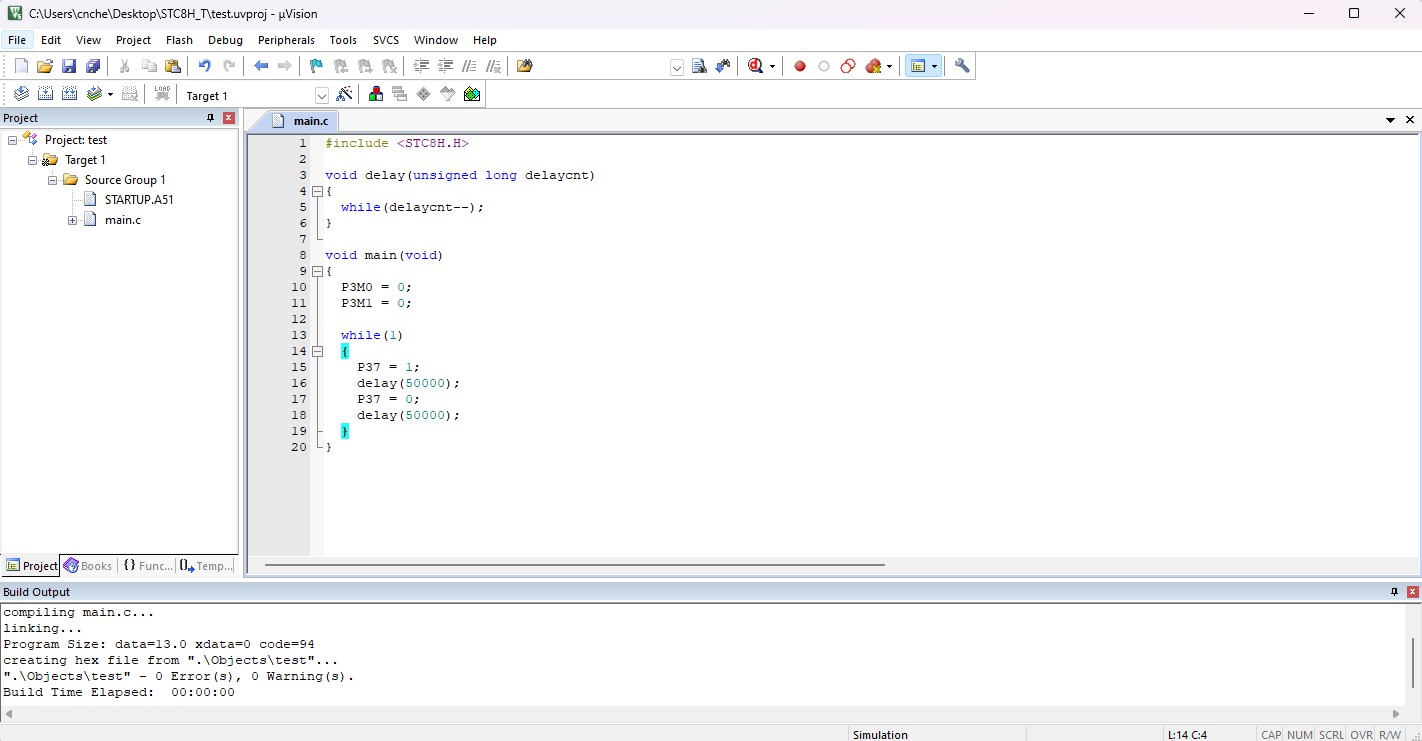This screenshot has width=1422, height=741.
Task: Collapse the while loop fold at line 14
Action: pos(317,351)
